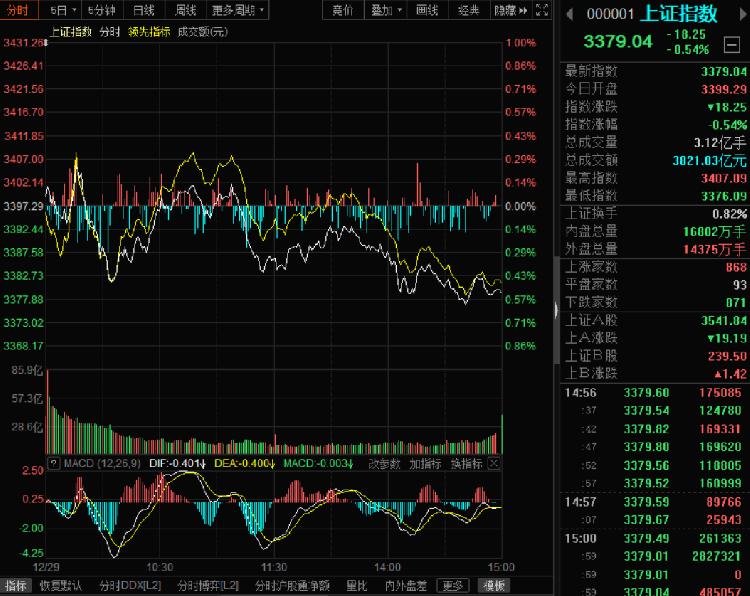This screenshot has height=596, width=750.
Task: Click the 000001 stock code
Action: (610, 14)
